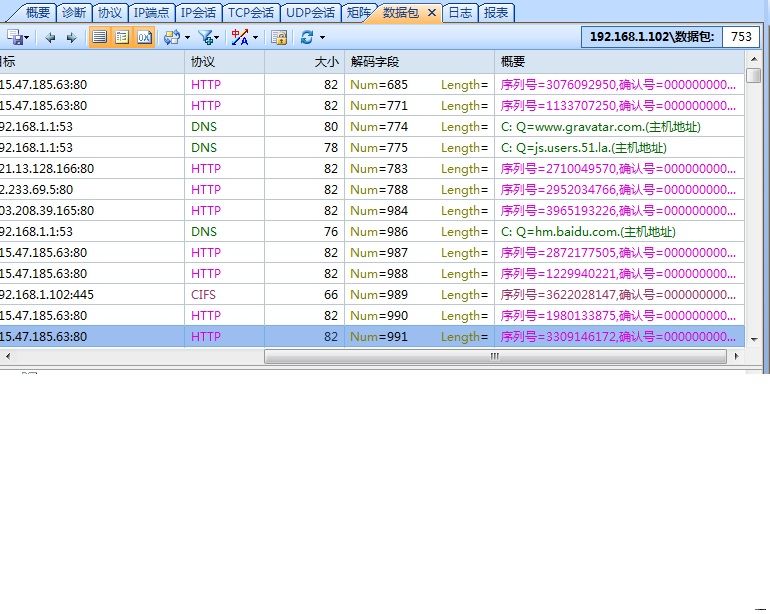
Task: Click the filter funnel icon
Action: pyautogui.click(x=205, y=37)
